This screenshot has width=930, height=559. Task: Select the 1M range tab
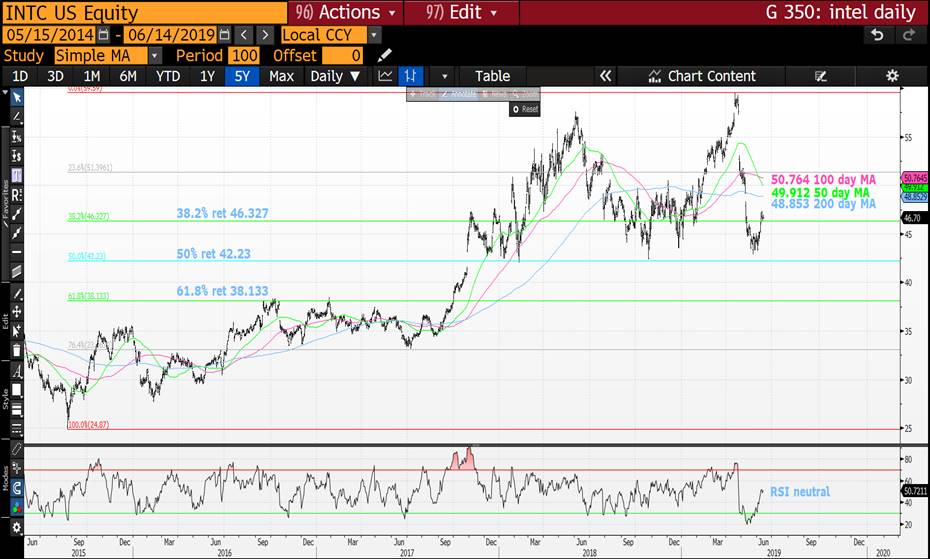pos(91,76)
